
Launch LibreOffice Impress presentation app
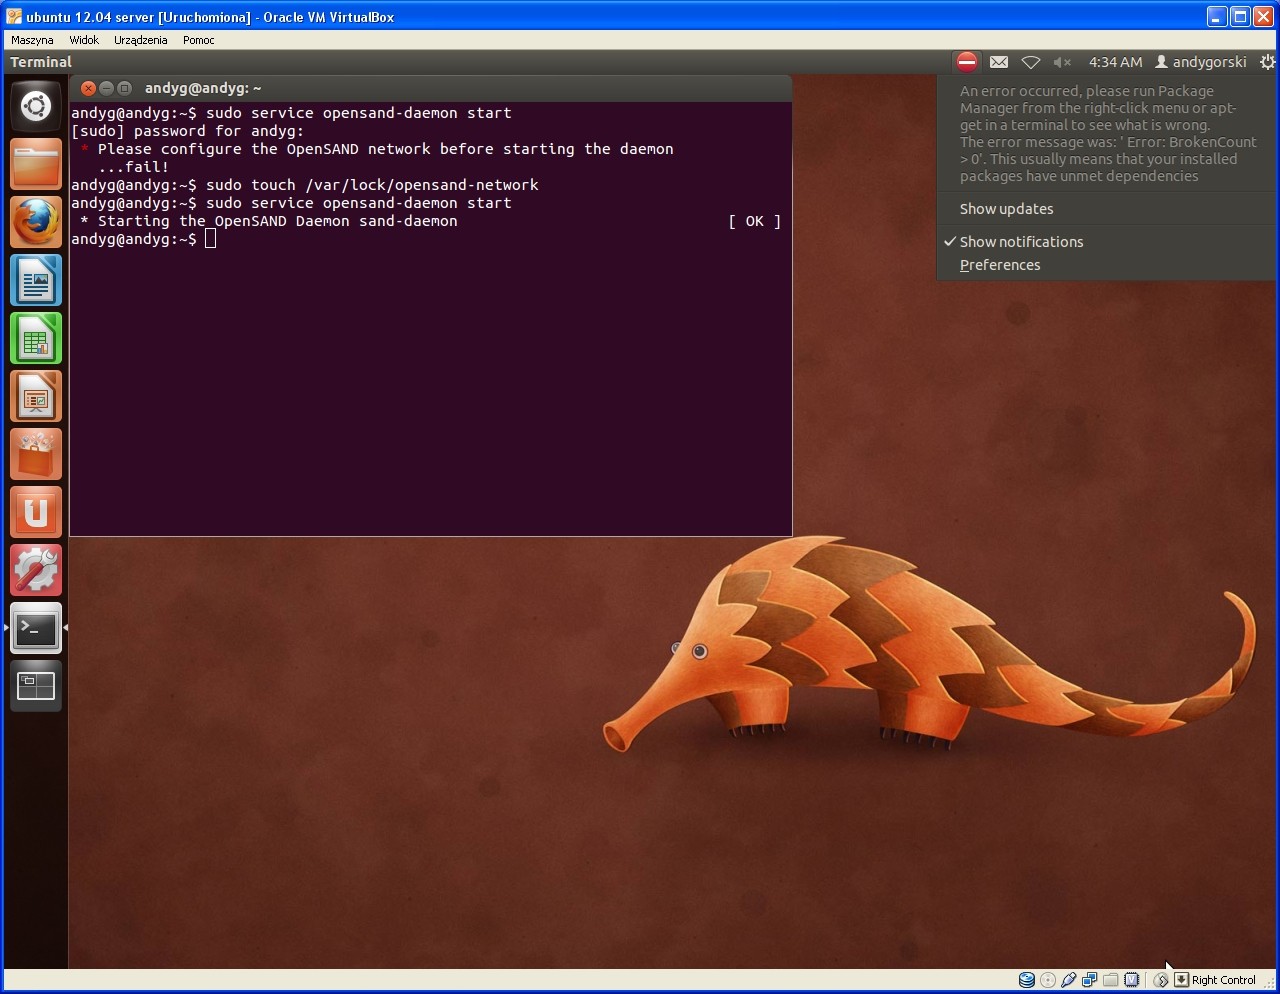[x=36, y=396]
